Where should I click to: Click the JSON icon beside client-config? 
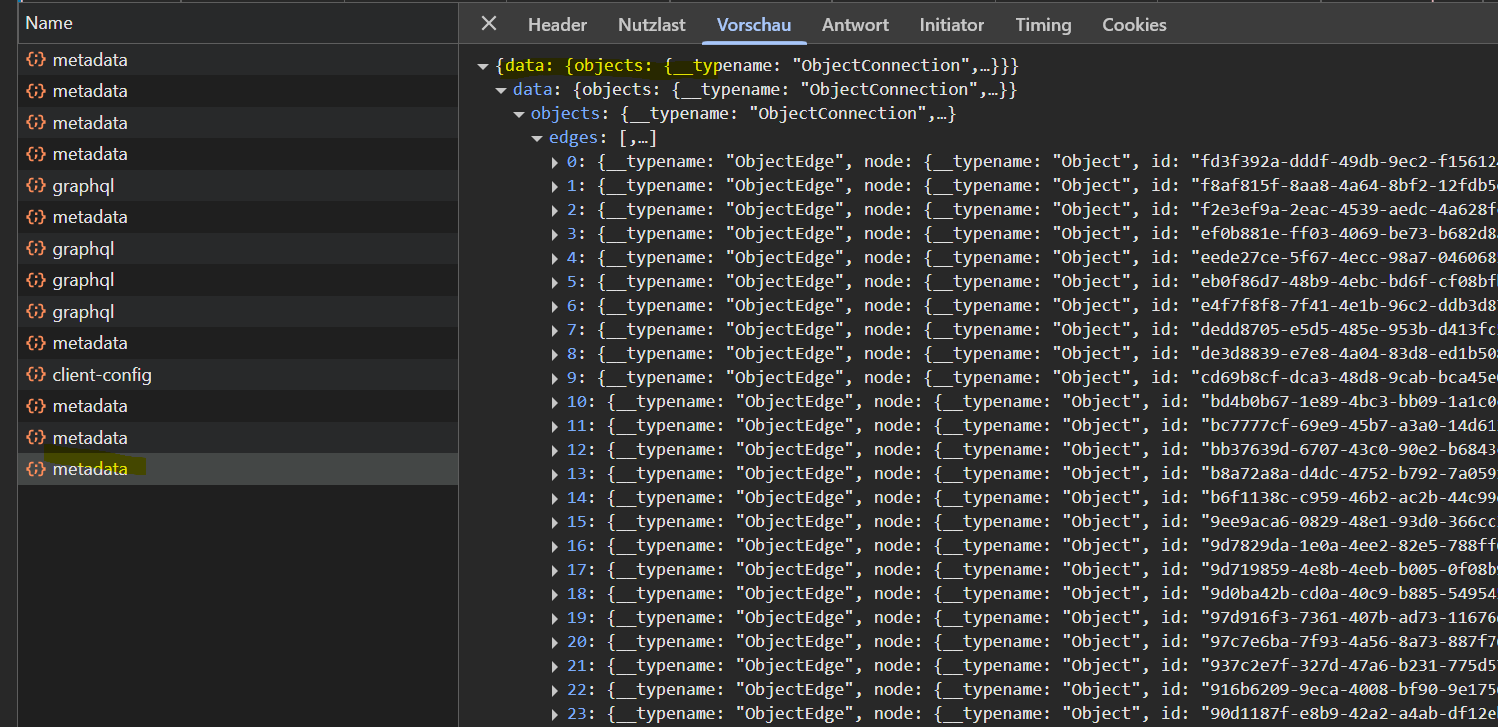[36, 375]
